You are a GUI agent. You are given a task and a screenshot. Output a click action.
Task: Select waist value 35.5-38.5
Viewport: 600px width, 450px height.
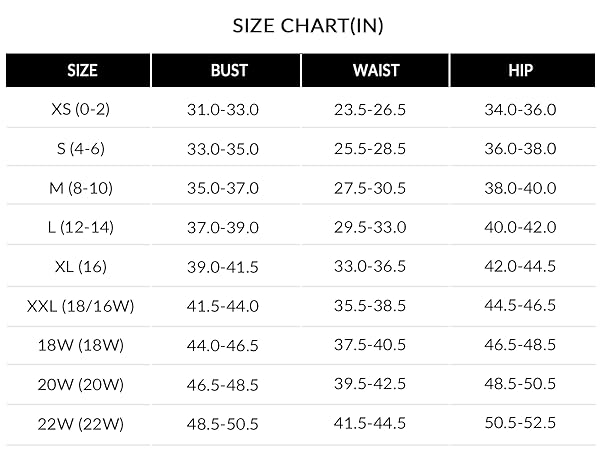click(x=370, y=306)
